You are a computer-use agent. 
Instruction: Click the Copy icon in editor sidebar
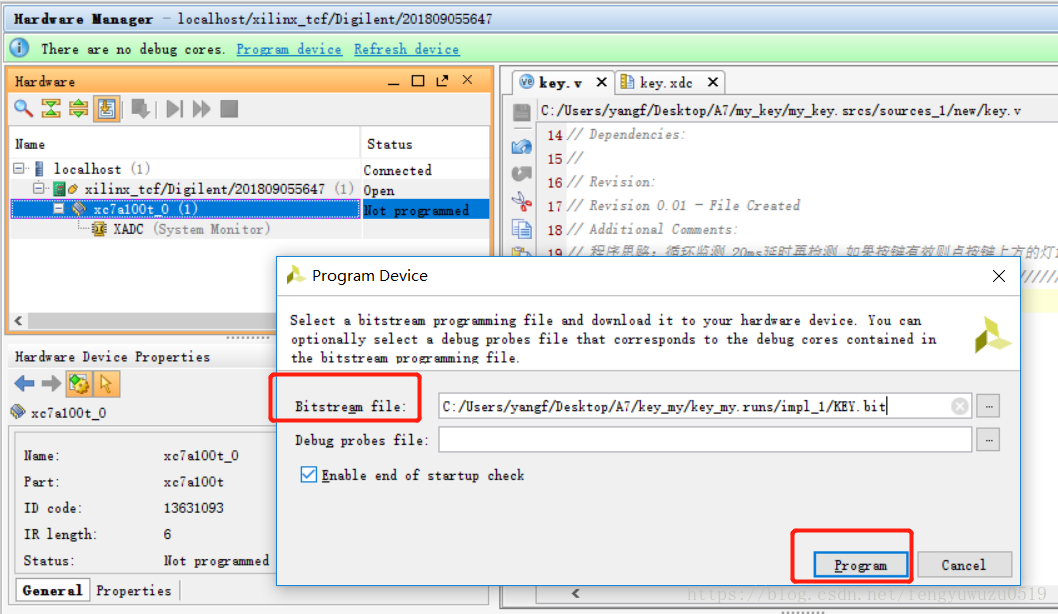point(522,229)
